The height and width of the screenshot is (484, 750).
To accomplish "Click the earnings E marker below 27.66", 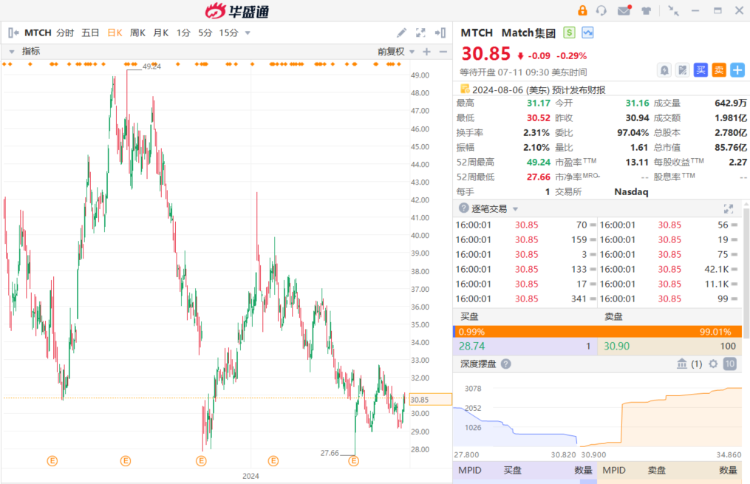I will tap(353, 461).
